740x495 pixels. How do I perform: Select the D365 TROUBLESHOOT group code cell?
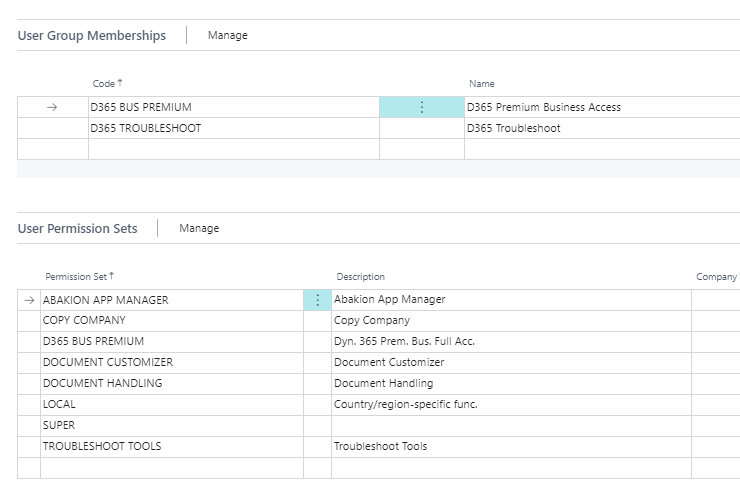[234, 128]
